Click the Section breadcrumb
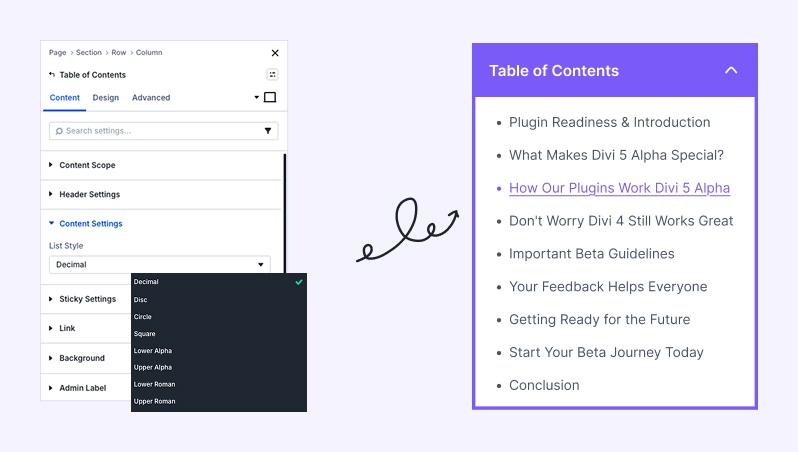The width and height of the screenshot is (798, 452). (x=89, y=53)
